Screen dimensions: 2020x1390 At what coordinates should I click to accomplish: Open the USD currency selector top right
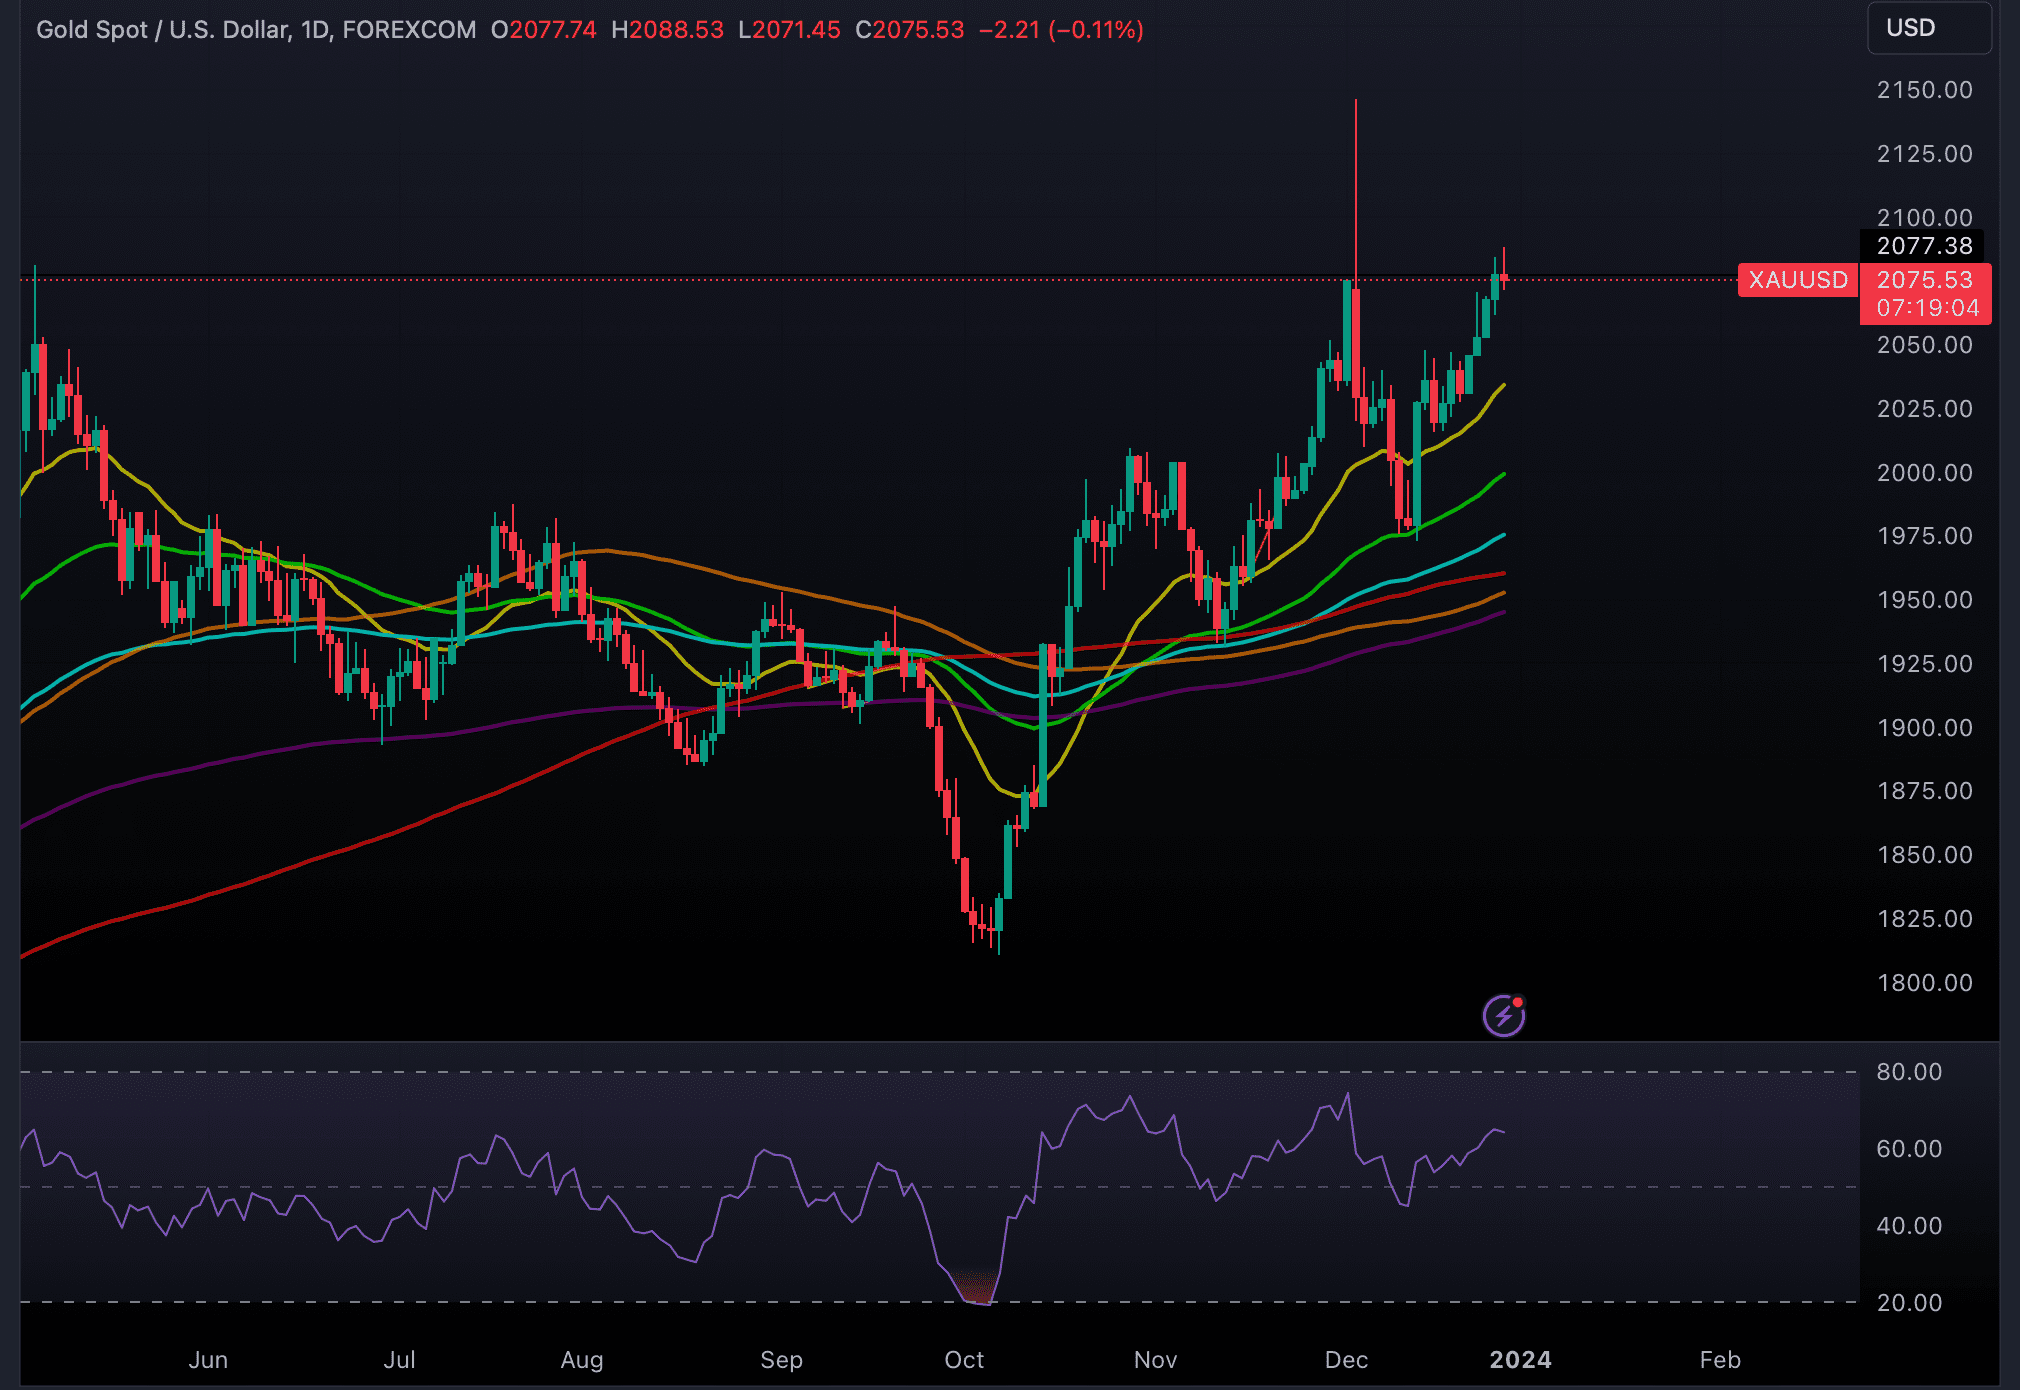point(1928,28)
